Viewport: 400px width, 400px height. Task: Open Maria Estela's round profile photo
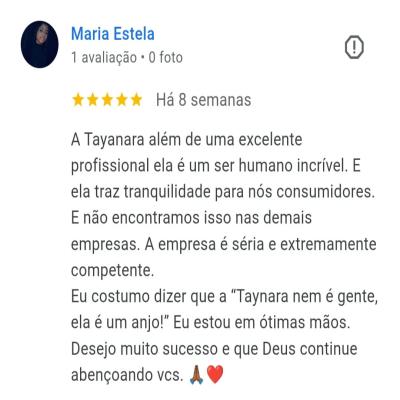[x=40, y=44]
